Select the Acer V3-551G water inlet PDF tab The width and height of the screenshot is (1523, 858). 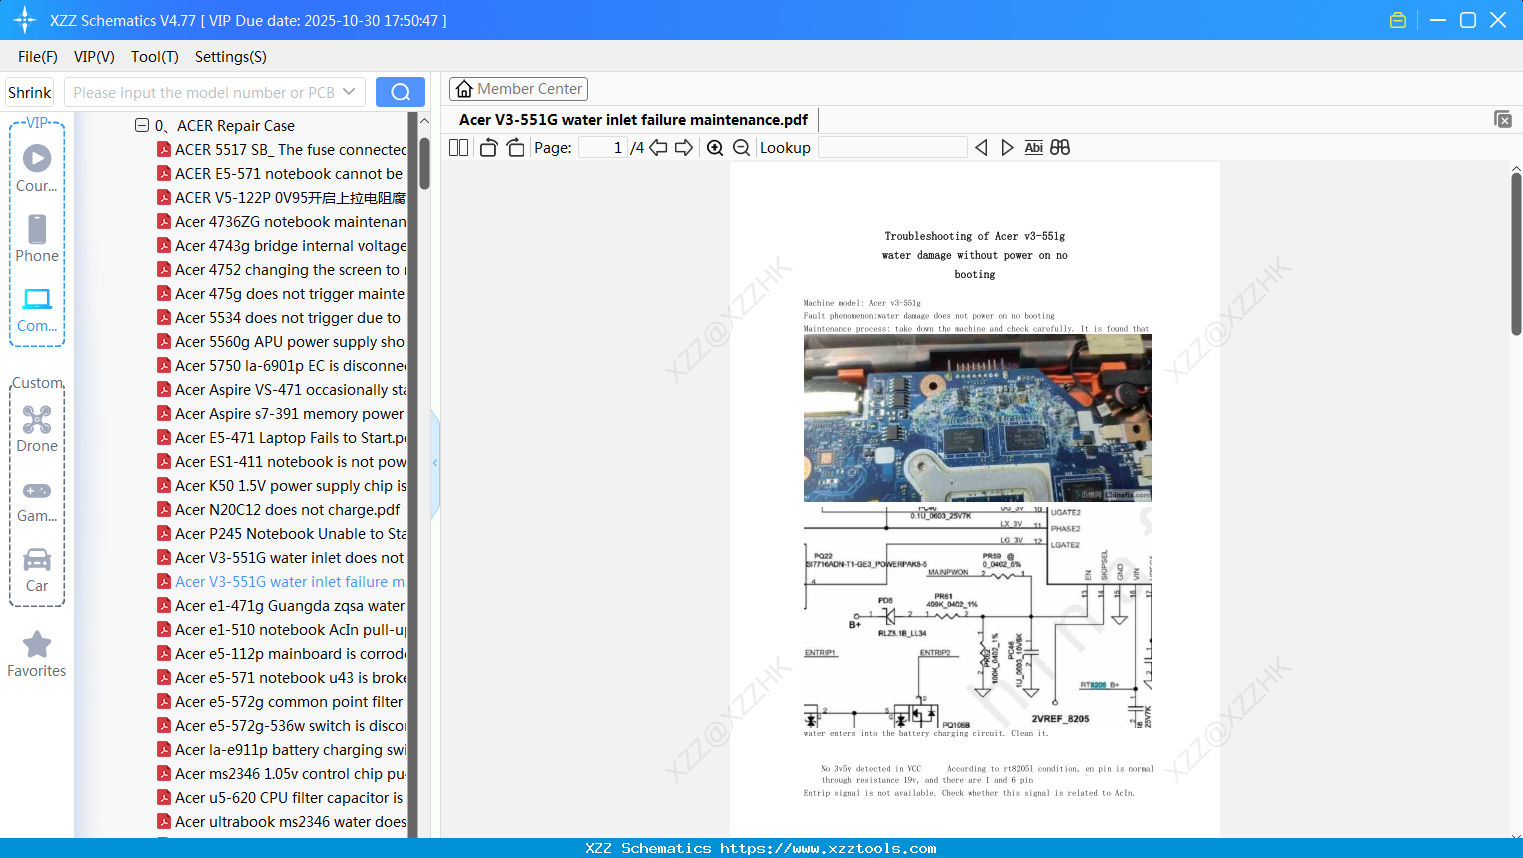pos(633,120)
